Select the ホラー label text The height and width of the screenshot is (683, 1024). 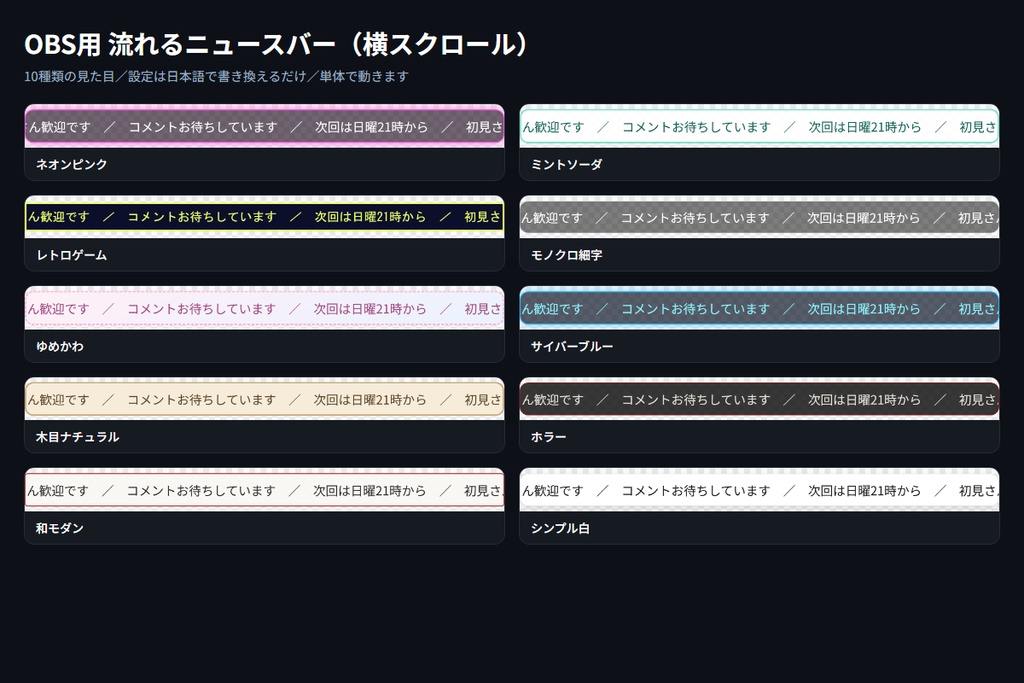pos(548,437)
